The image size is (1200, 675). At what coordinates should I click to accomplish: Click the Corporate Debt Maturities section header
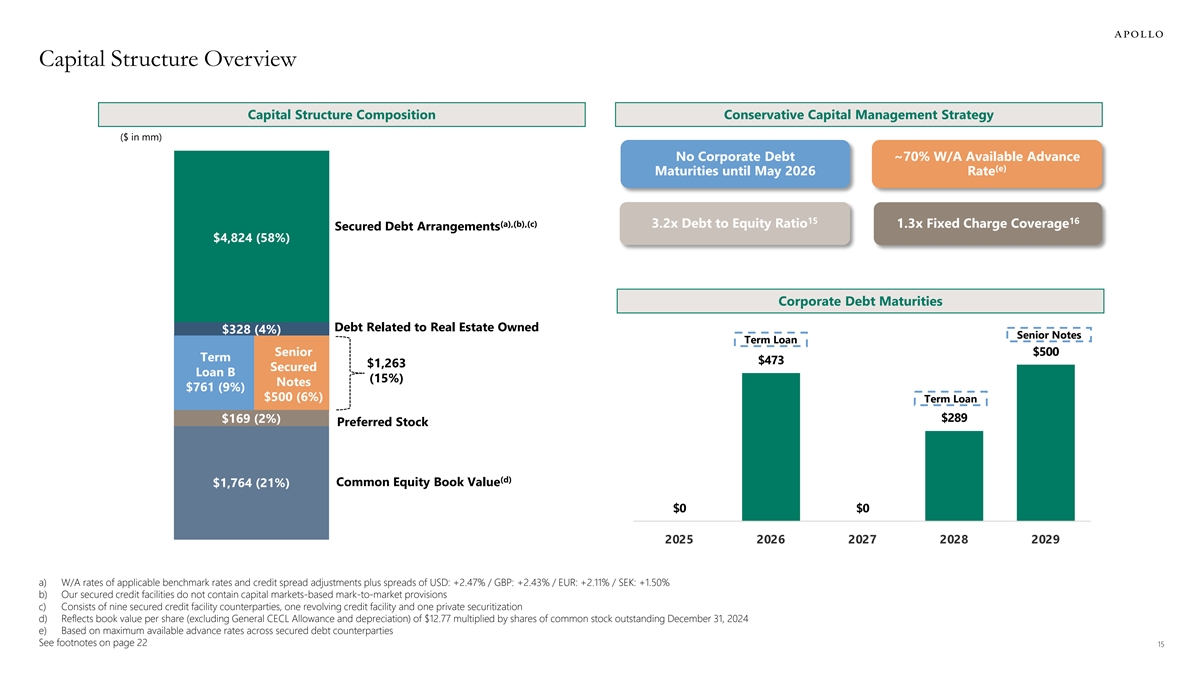point(860,301)
